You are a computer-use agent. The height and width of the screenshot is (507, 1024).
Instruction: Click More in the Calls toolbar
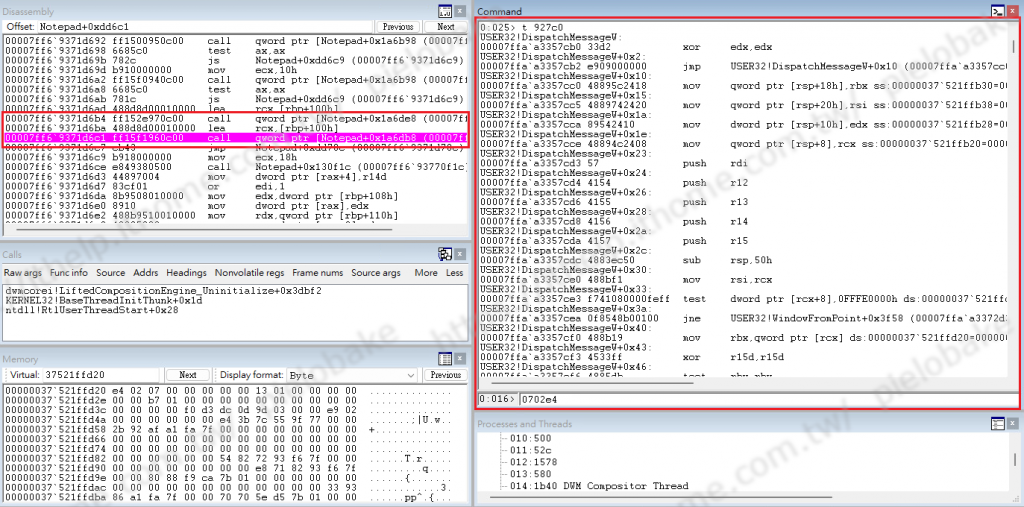click(x=426, y=272)
